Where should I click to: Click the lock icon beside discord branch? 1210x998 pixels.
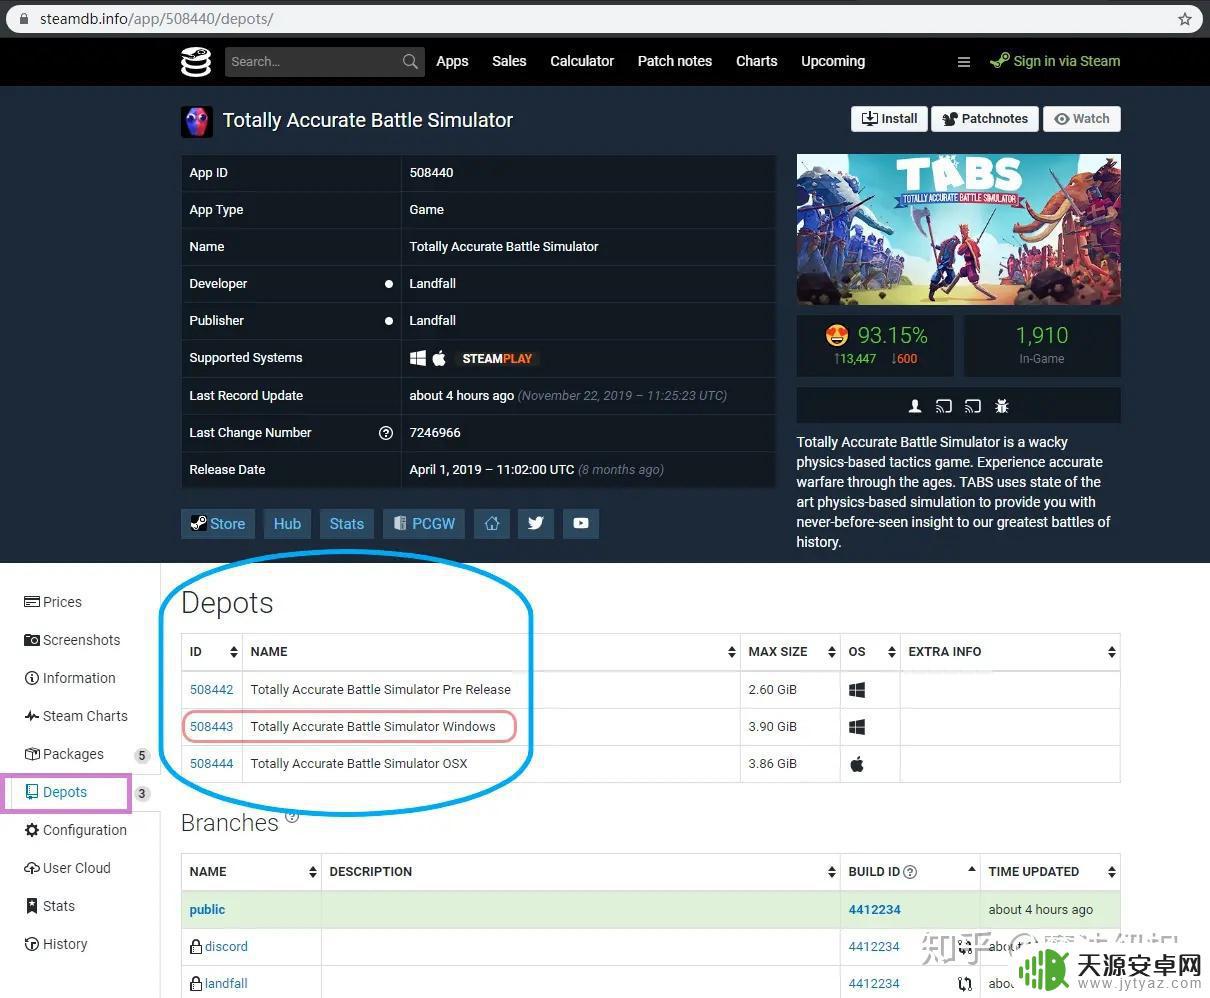(x=196, y=946)
